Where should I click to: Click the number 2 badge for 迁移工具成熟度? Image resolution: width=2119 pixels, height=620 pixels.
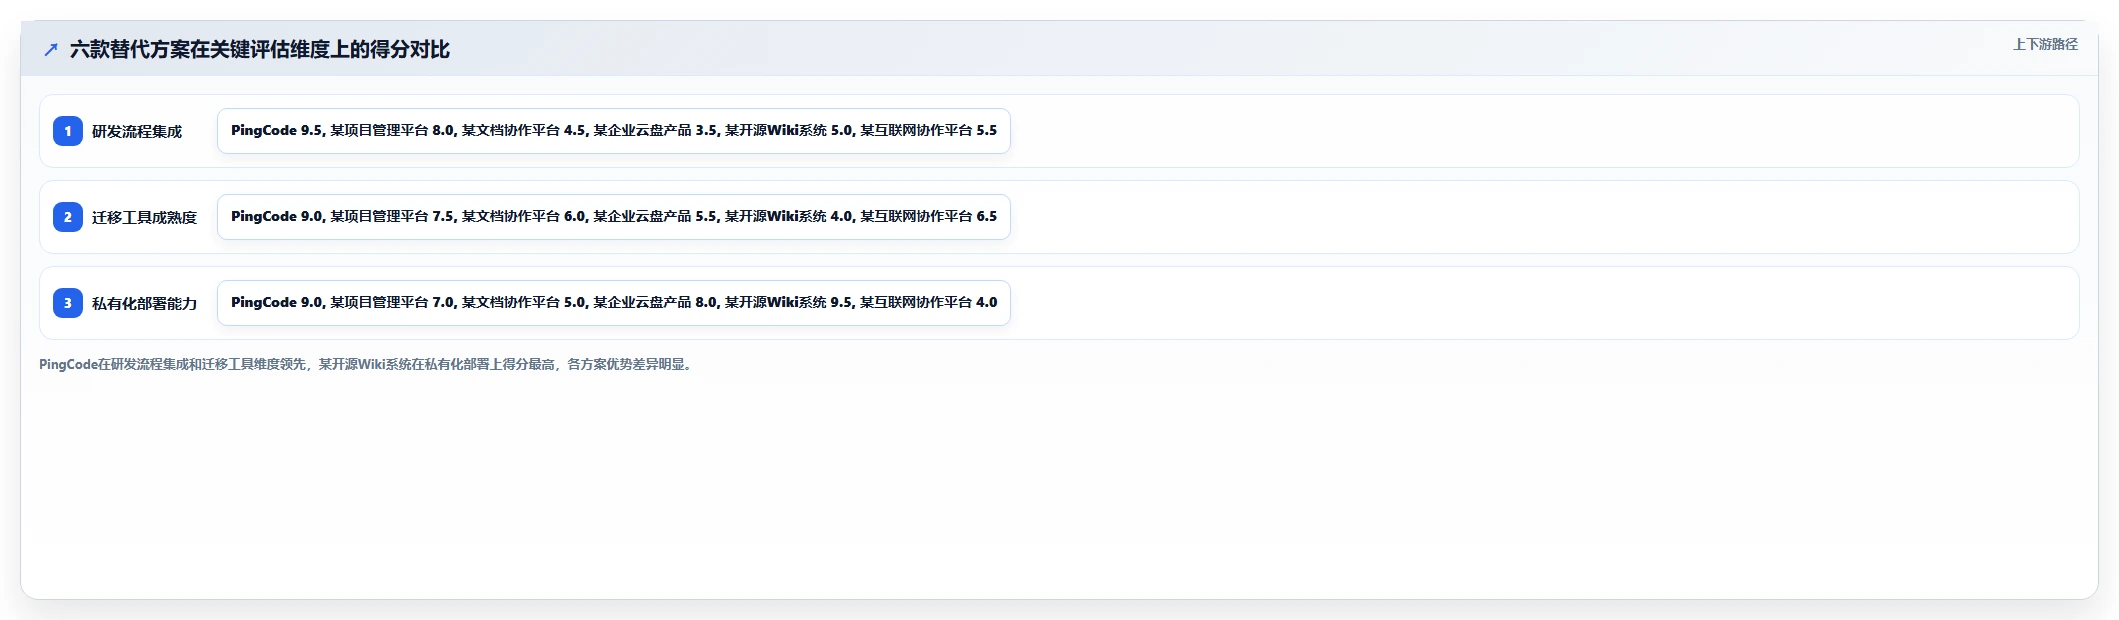coord(68,217)
